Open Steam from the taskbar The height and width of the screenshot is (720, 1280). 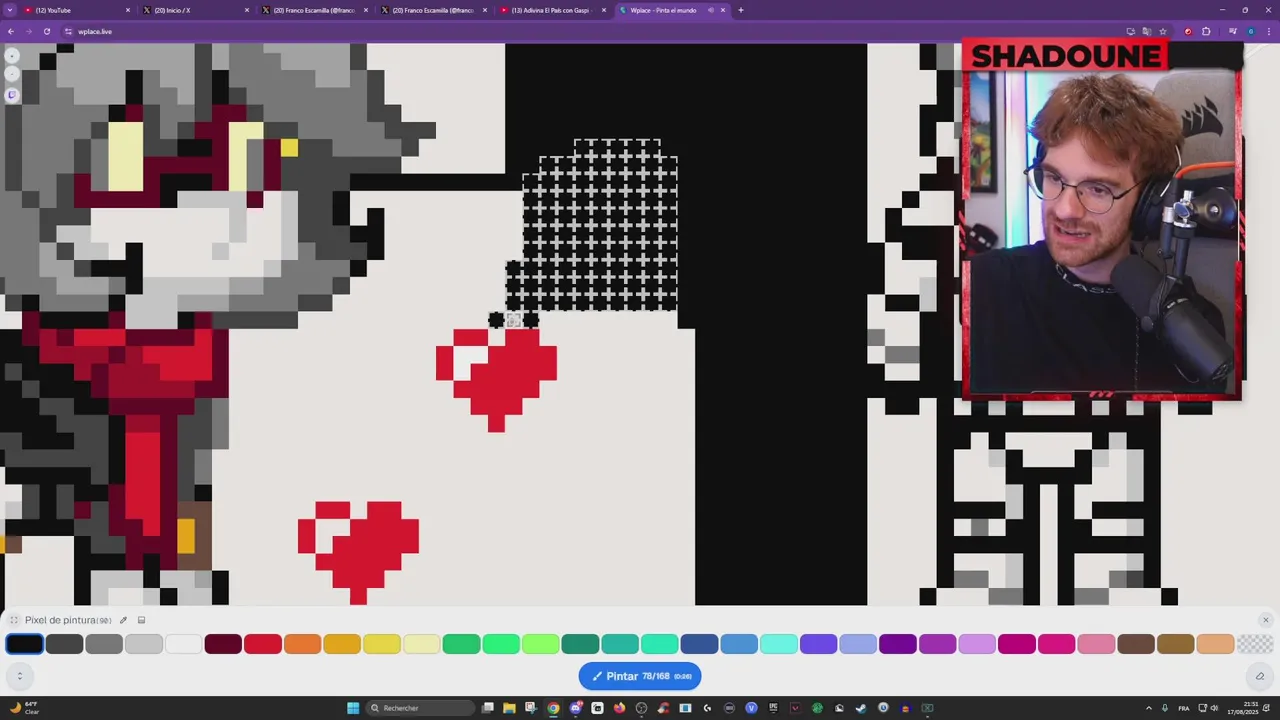[861, 708]
